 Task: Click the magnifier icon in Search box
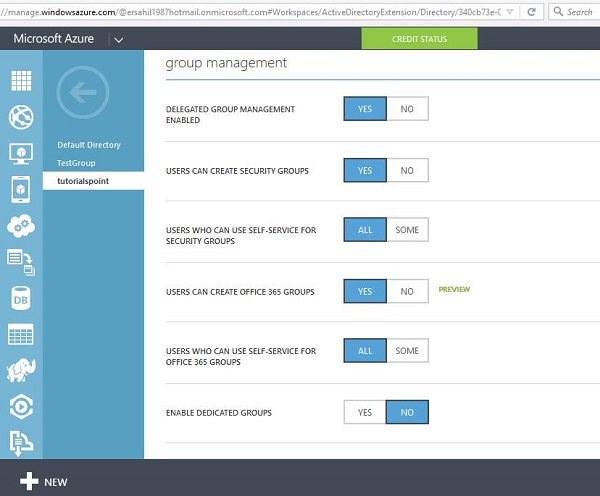tap(558, 11)
